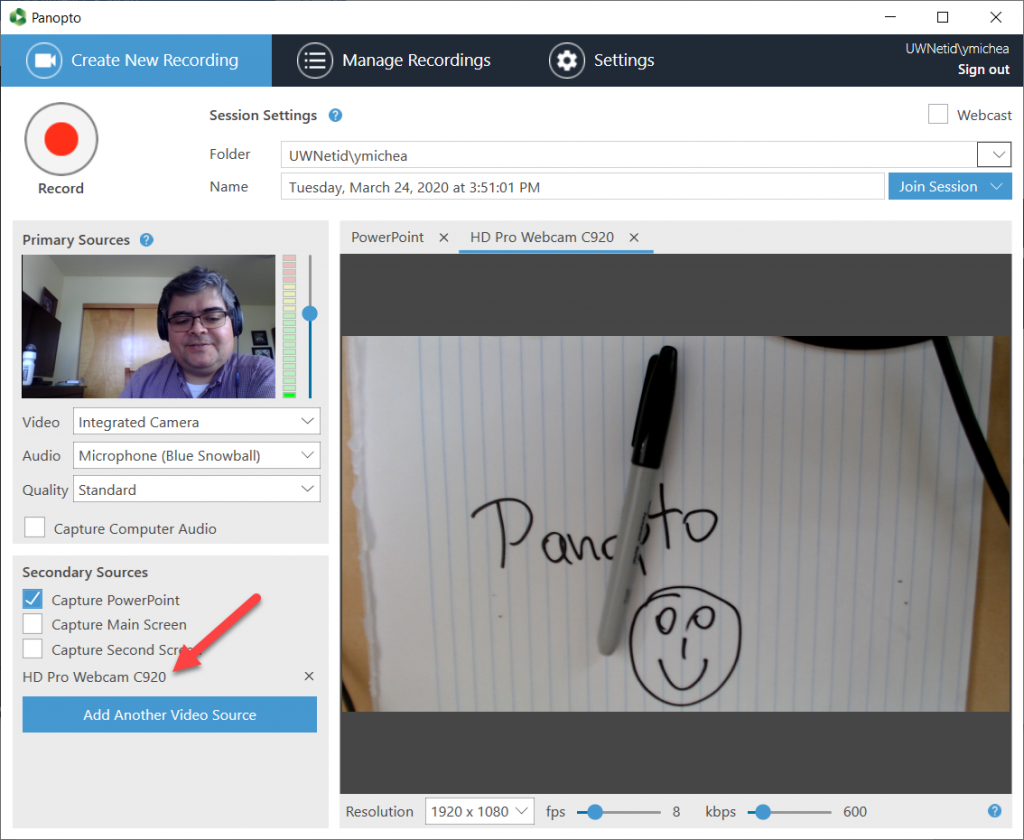This screenshot has width=1024, height=840.
Task: Click help icon beside Primary Sources
Action: [146, 240]
